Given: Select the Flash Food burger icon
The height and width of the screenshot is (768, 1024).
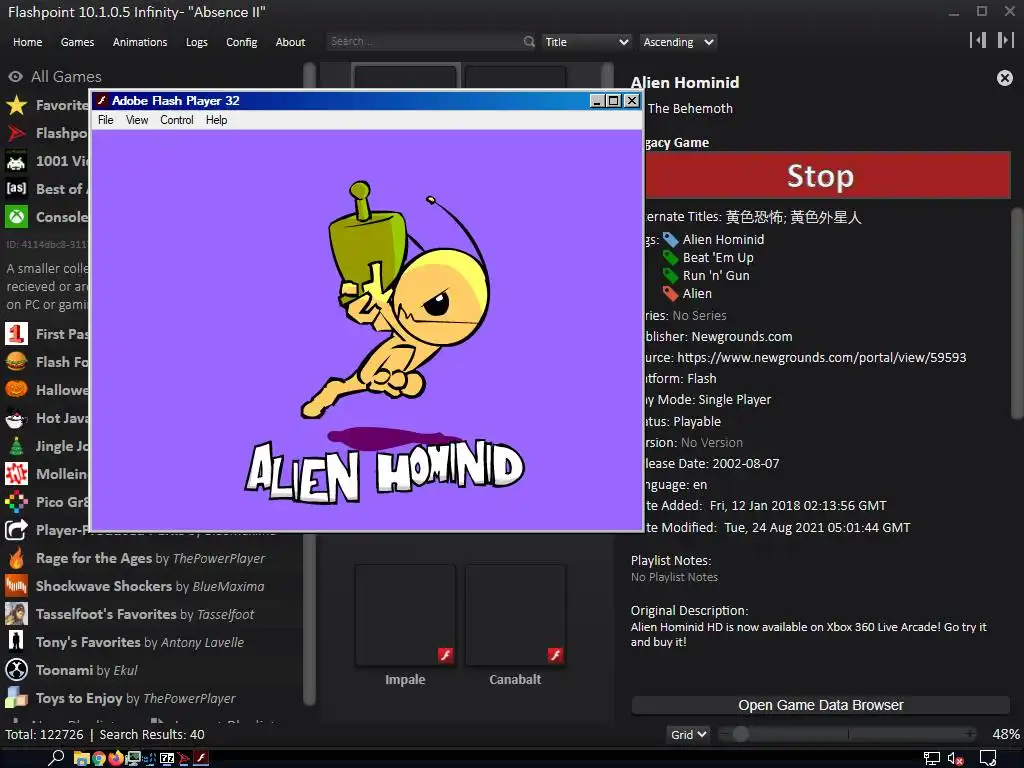Looking at the screenshot, I should coord(16,362).
